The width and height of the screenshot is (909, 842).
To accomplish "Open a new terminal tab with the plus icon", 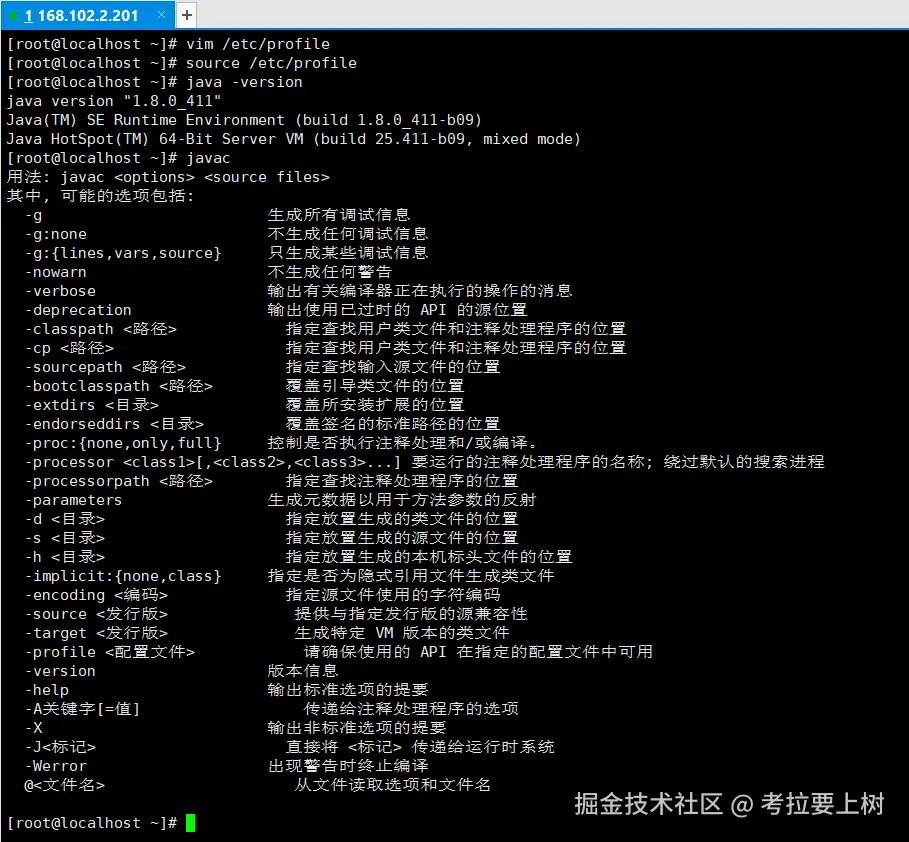I will [186, 15].
